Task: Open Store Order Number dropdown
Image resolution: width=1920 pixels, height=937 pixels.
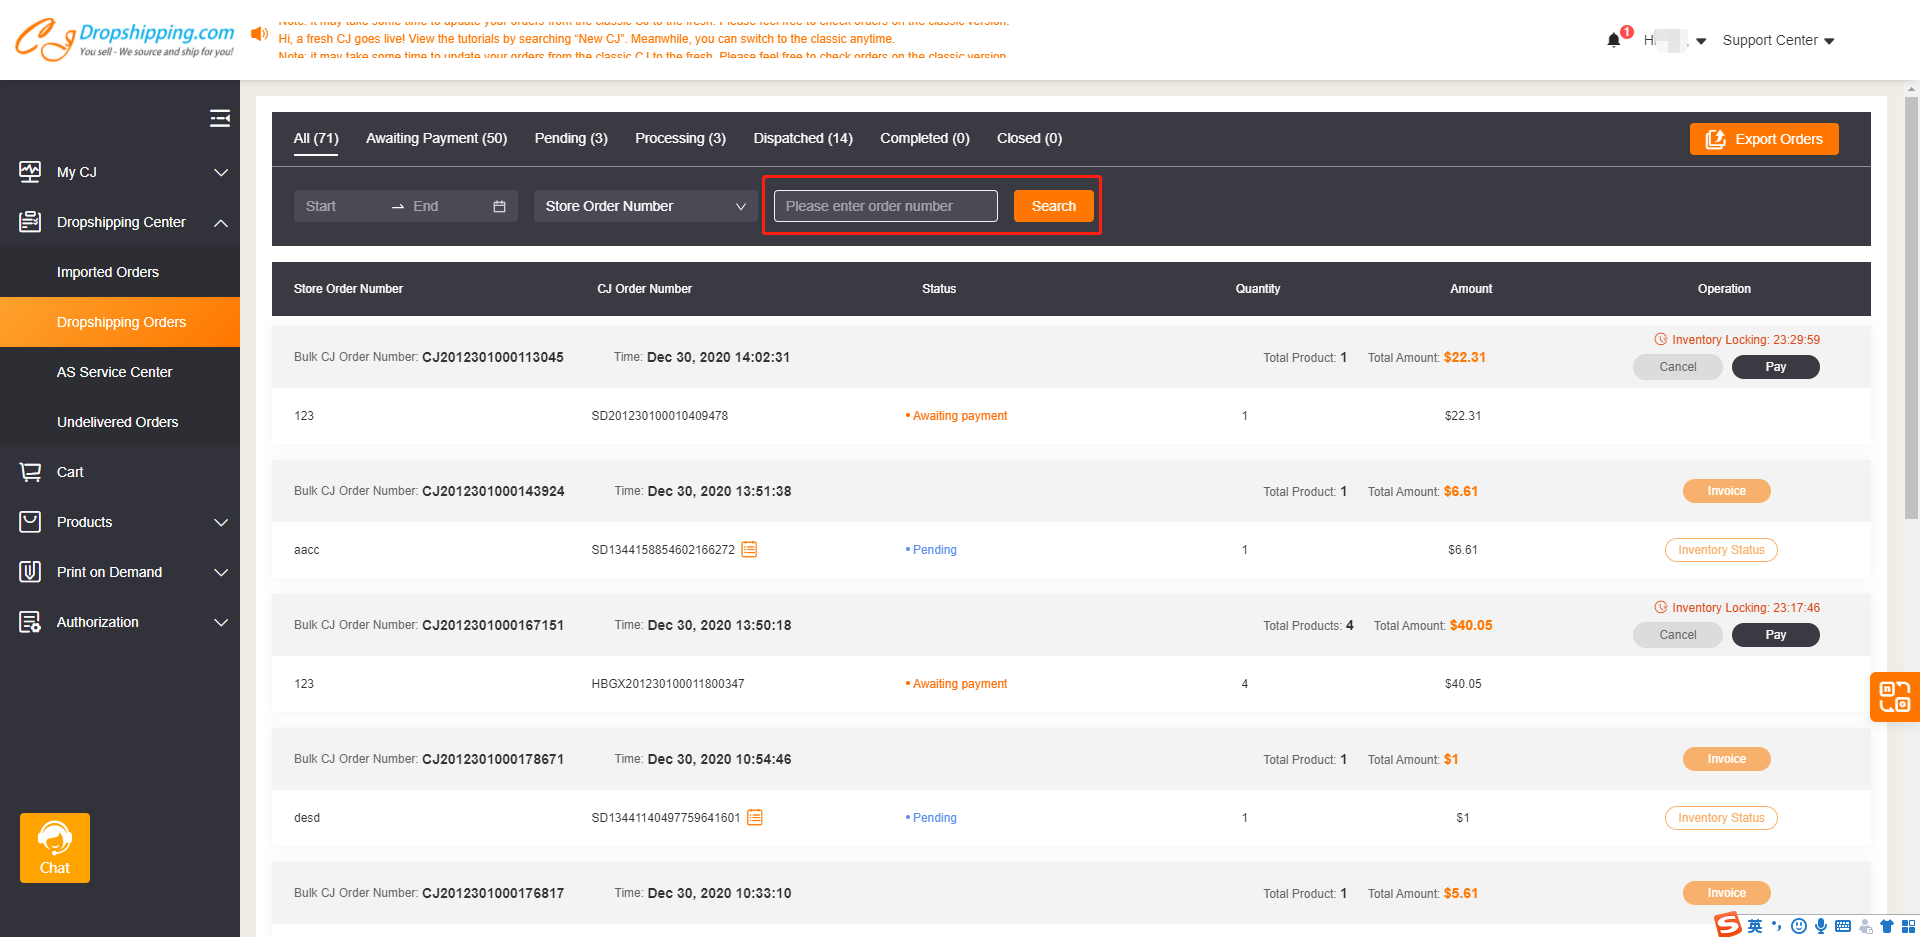Action: pos(645,206)
